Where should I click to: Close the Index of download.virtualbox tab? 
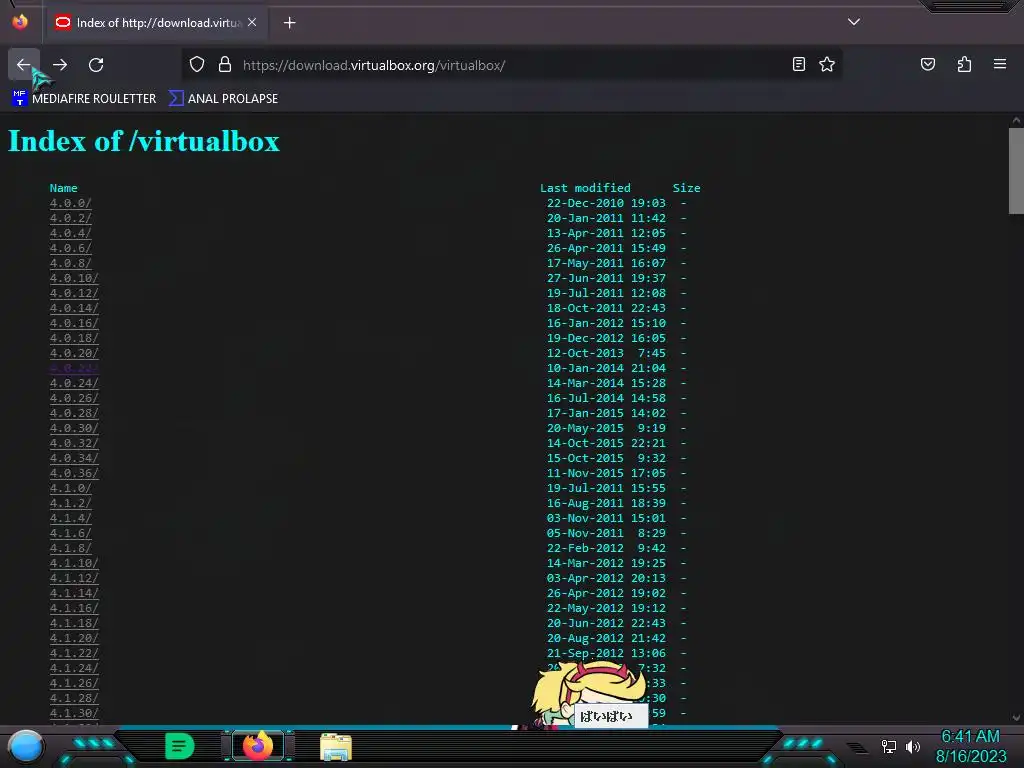point(252,22)
